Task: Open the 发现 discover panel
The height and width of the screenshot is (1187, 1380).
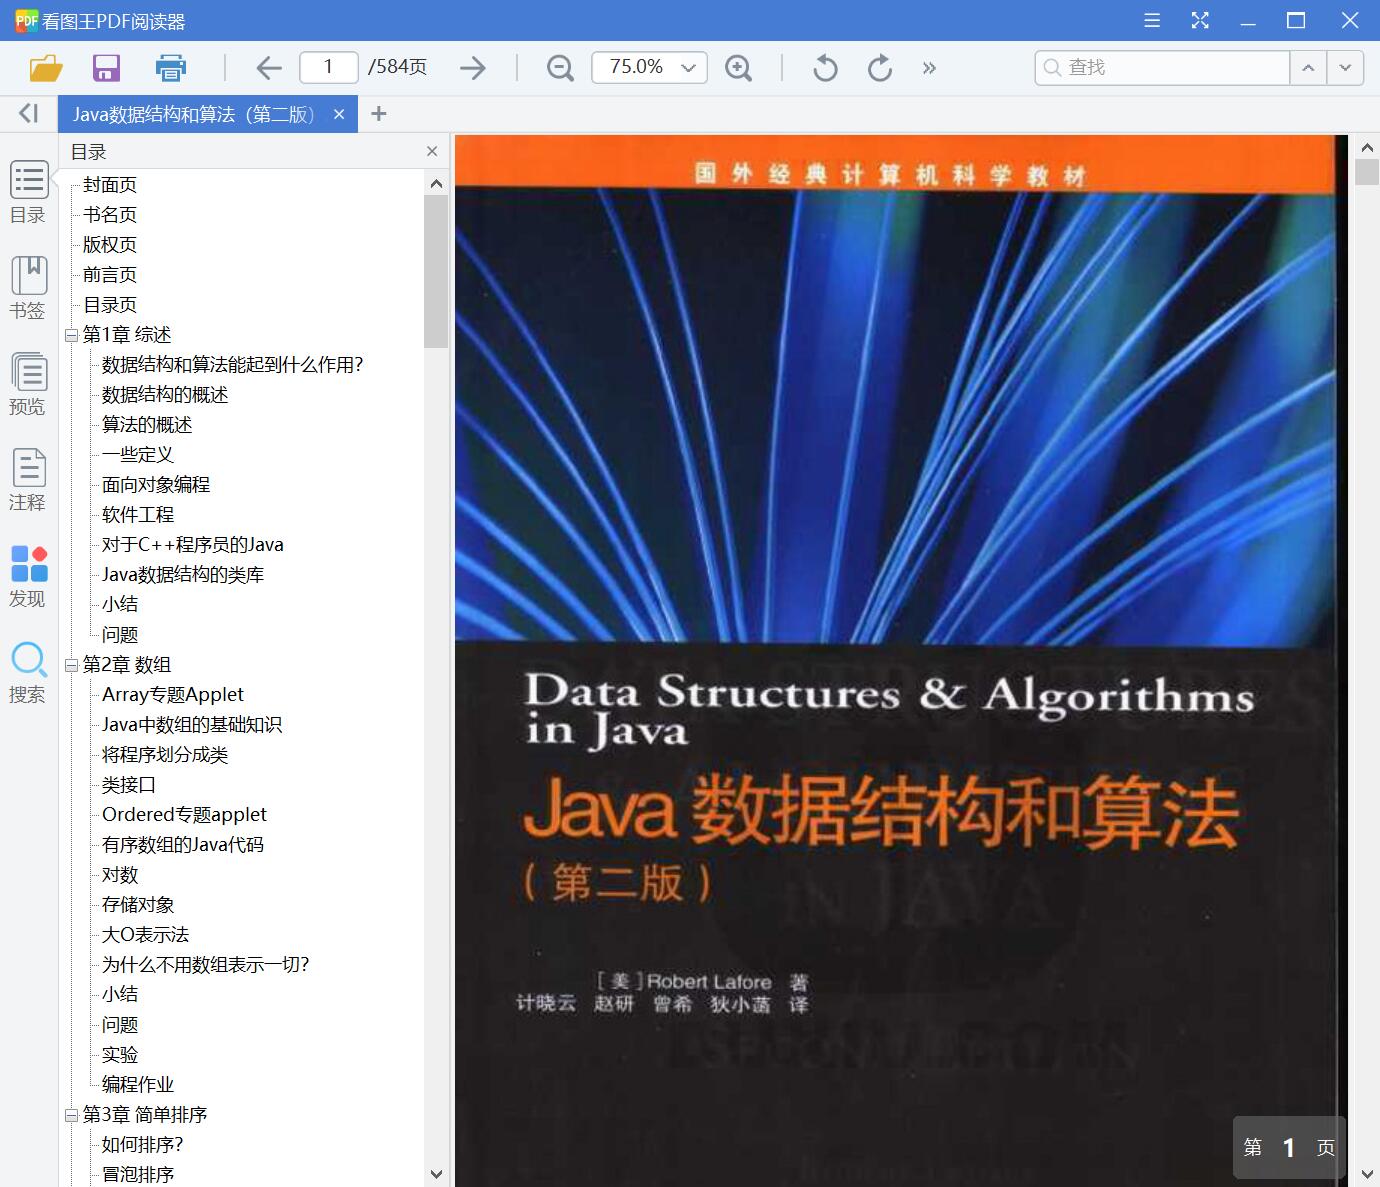Action: click(x=28, y=576)
